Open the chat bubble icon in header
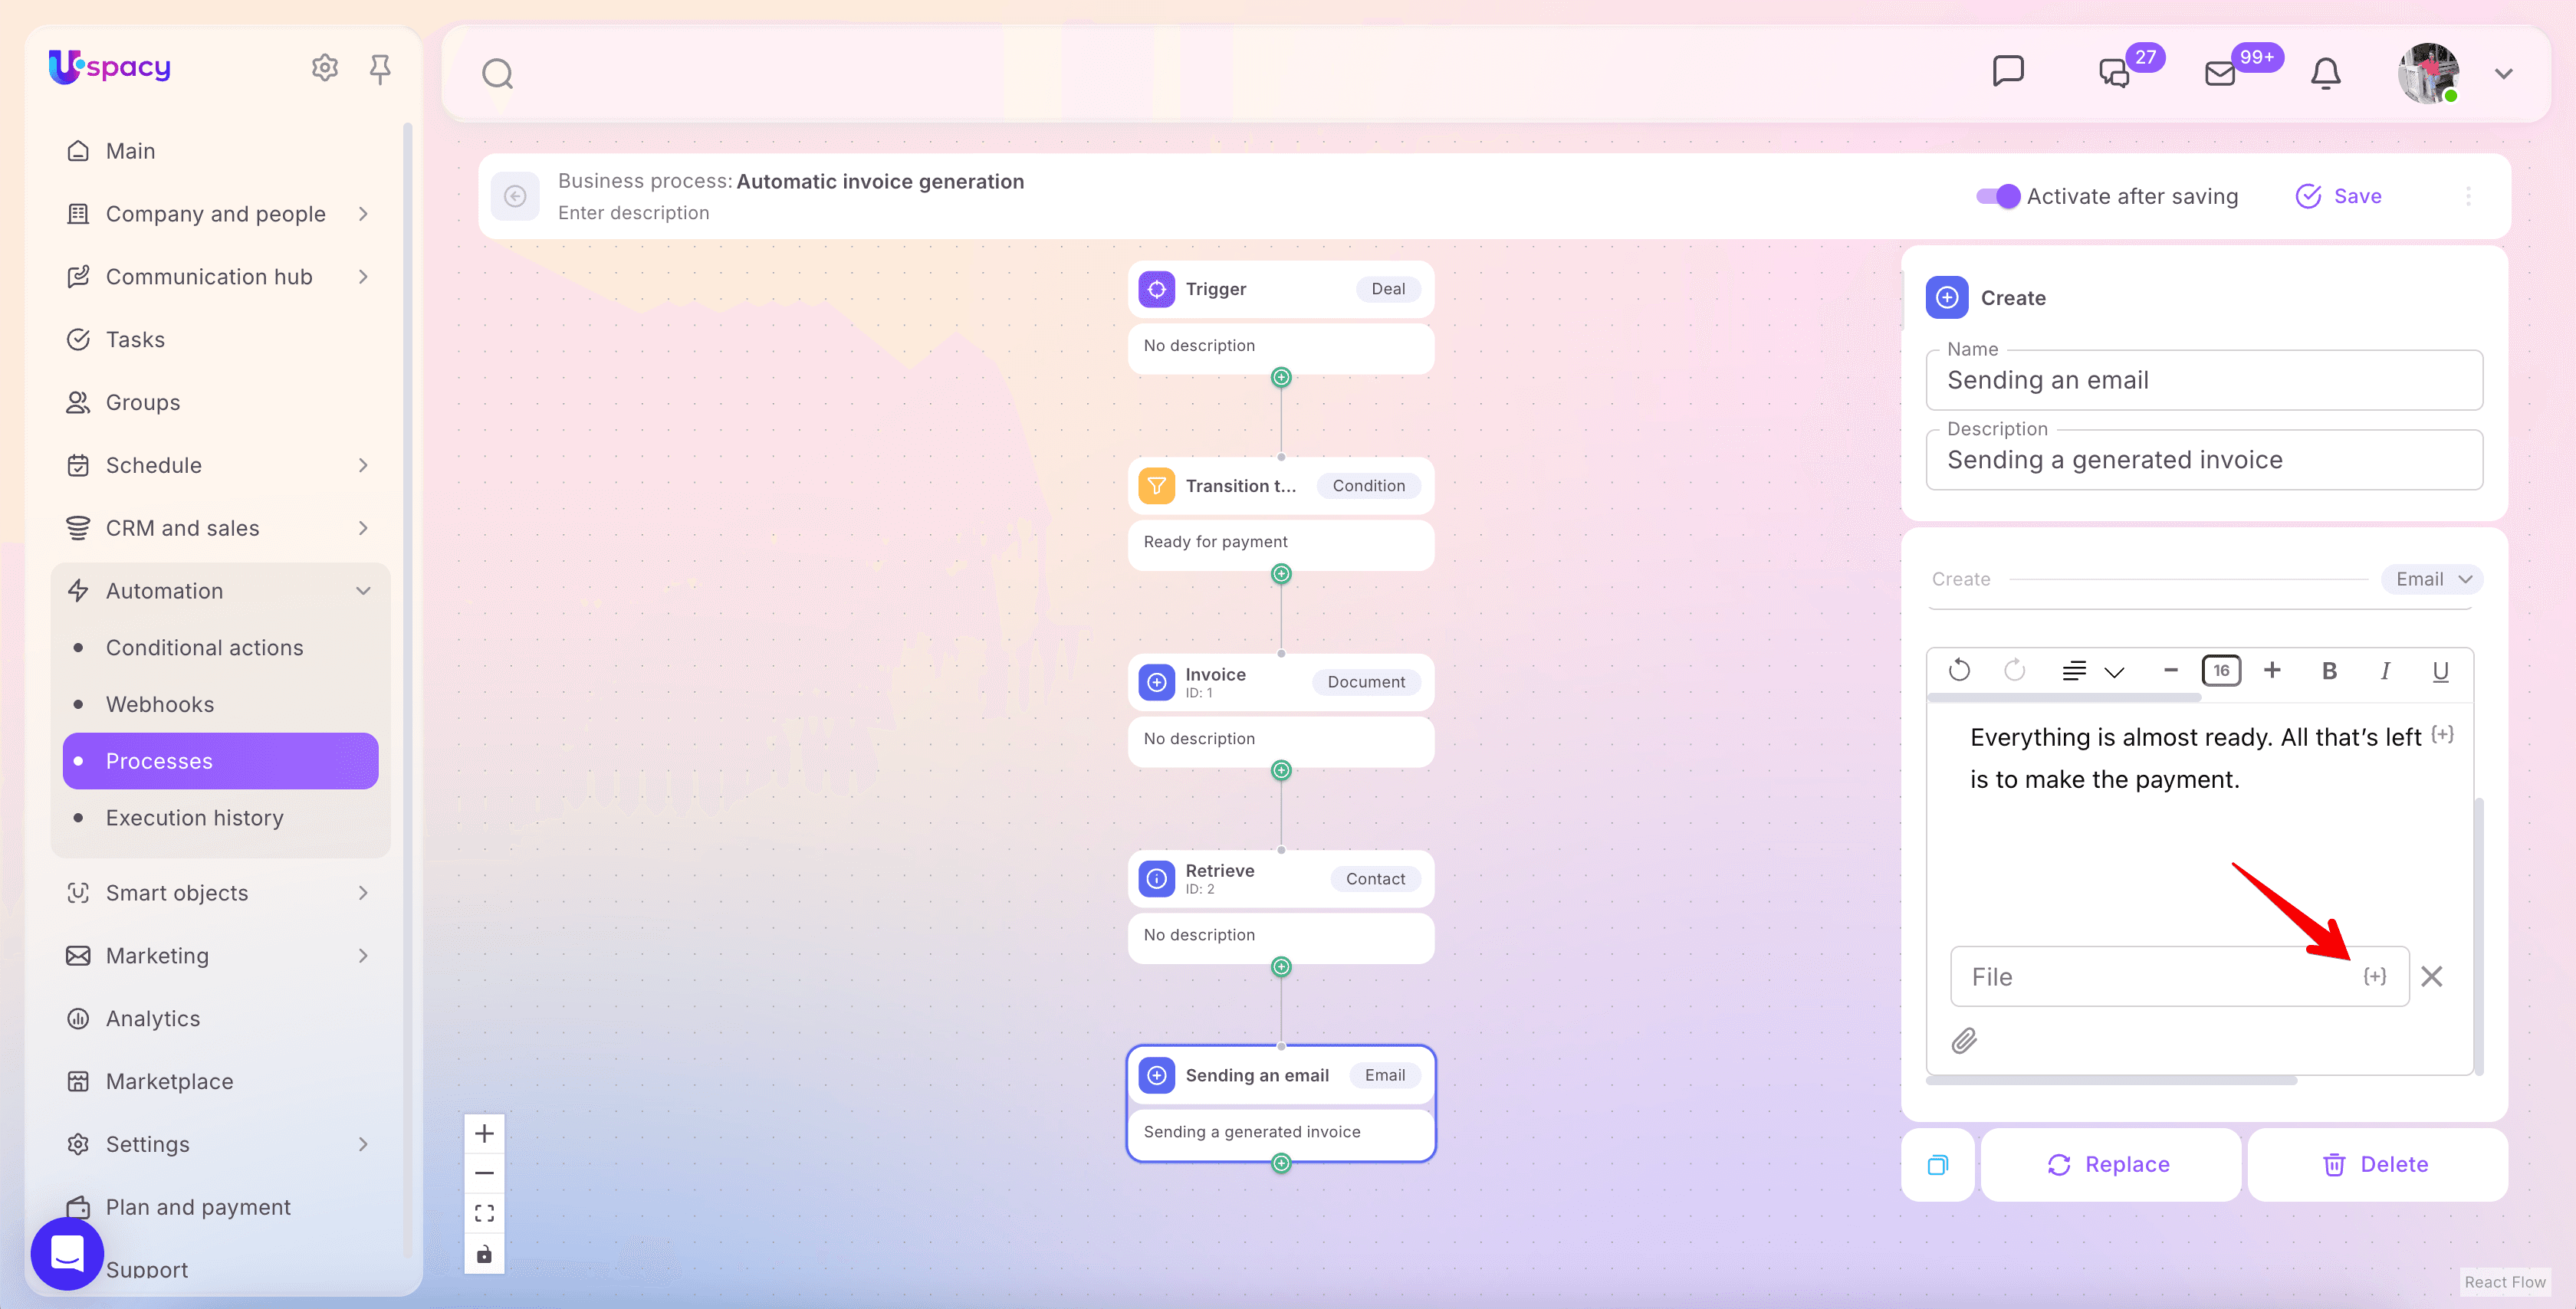The image size is (2576, 1309). click(2008, 71)
